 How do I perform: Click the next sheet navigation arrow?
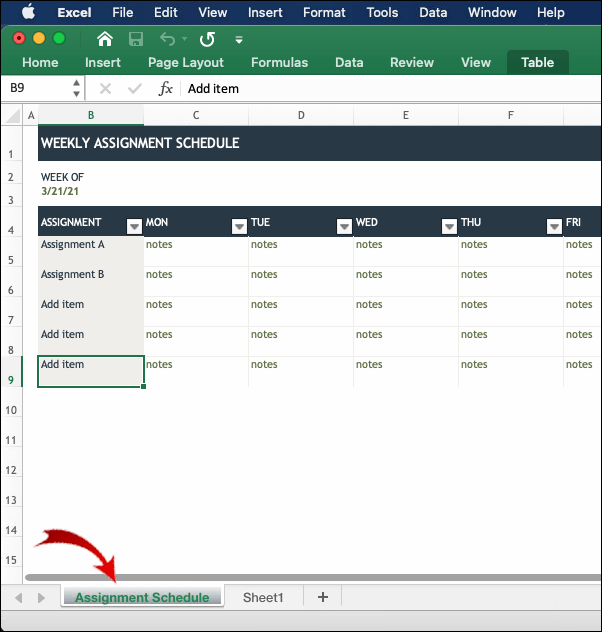click(41, 597)
